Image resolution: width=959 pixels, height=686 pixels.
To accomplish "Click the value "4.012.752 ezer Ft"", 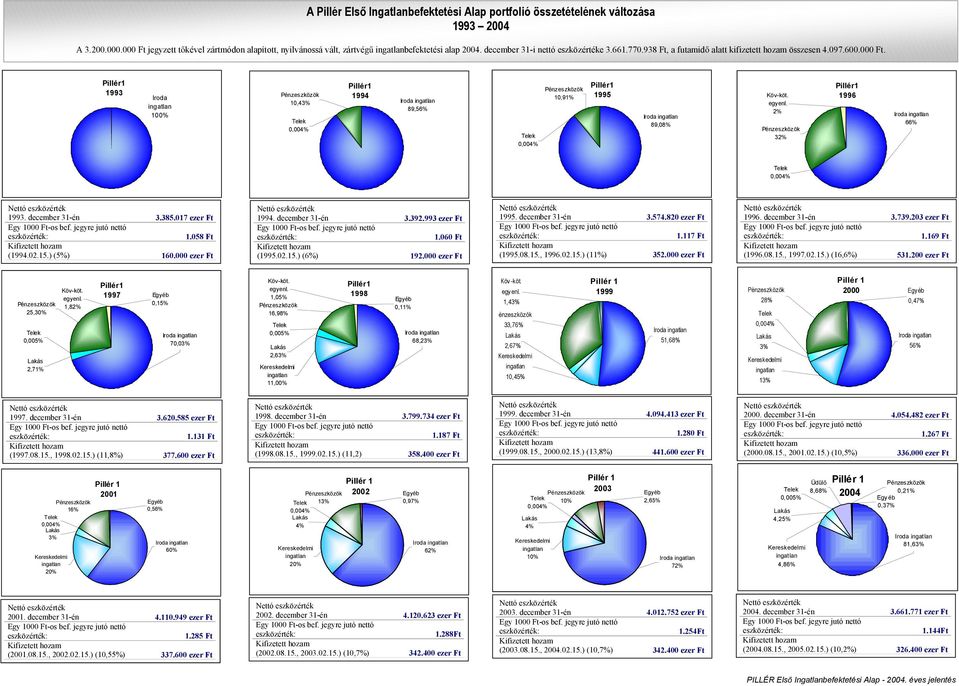I will pyautogui.click(x=675, y=613).
